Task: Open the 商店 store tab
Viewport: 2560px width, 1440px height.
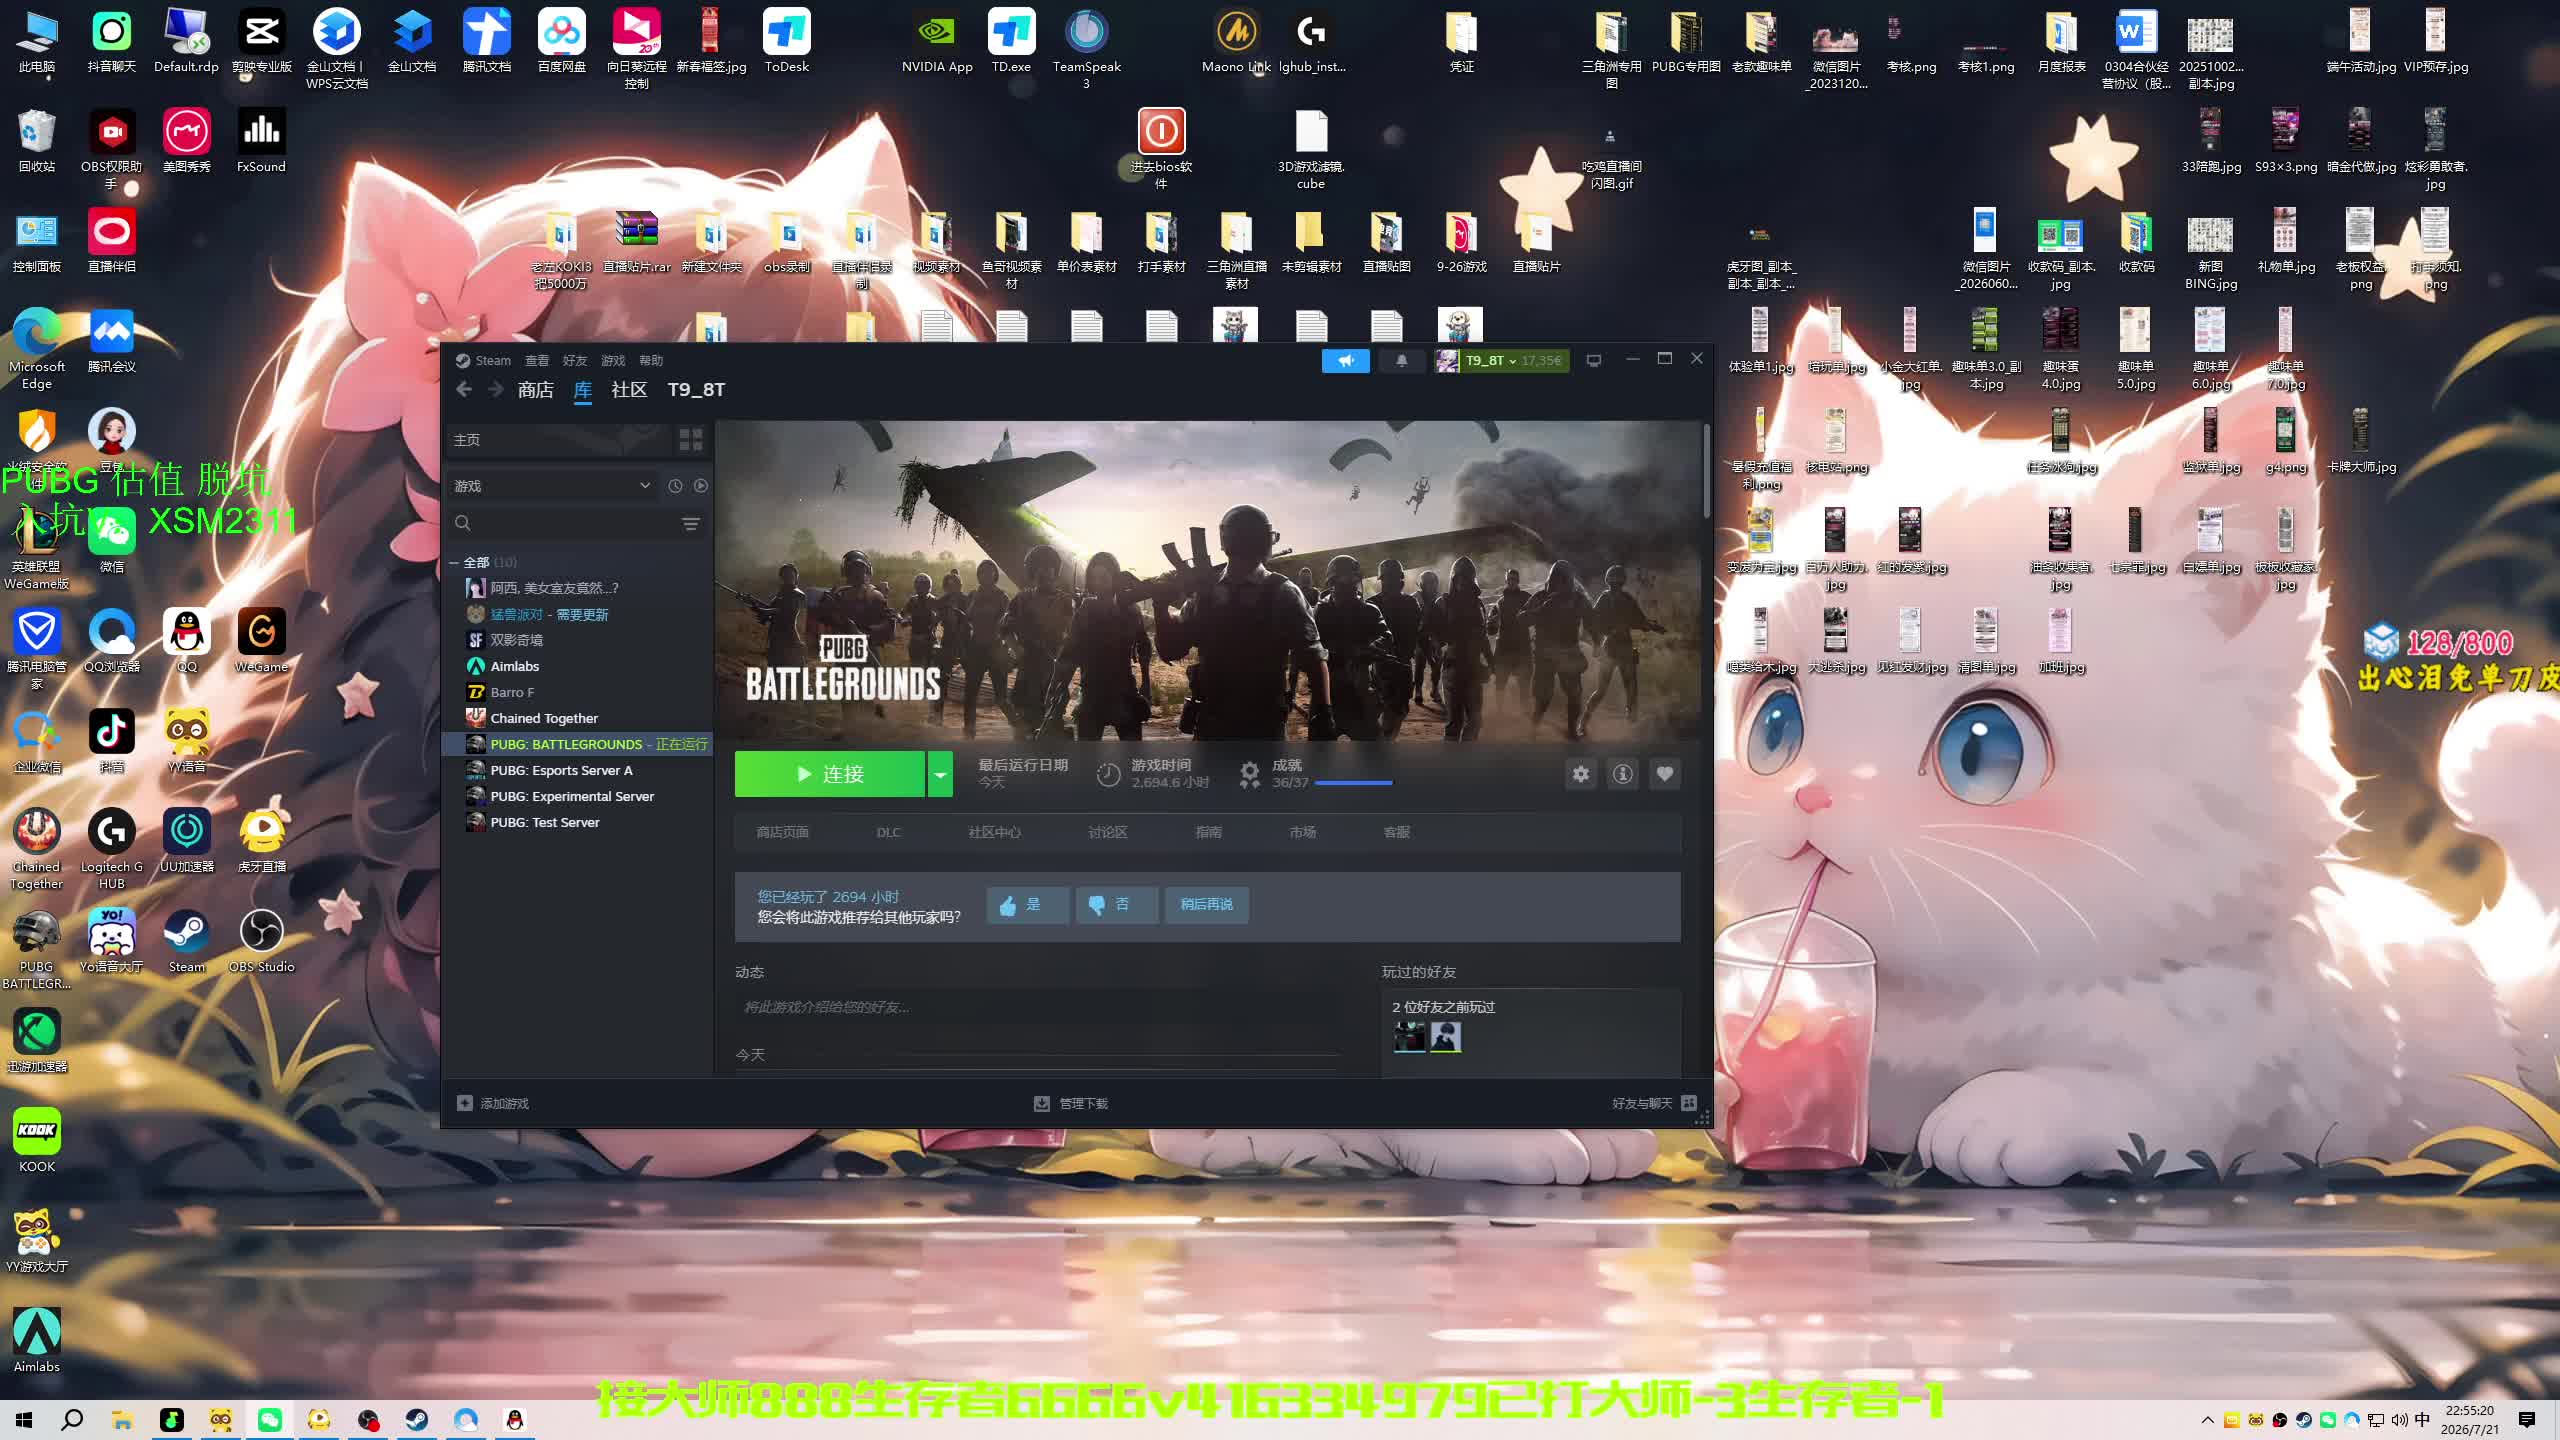Action: point(536,390)
